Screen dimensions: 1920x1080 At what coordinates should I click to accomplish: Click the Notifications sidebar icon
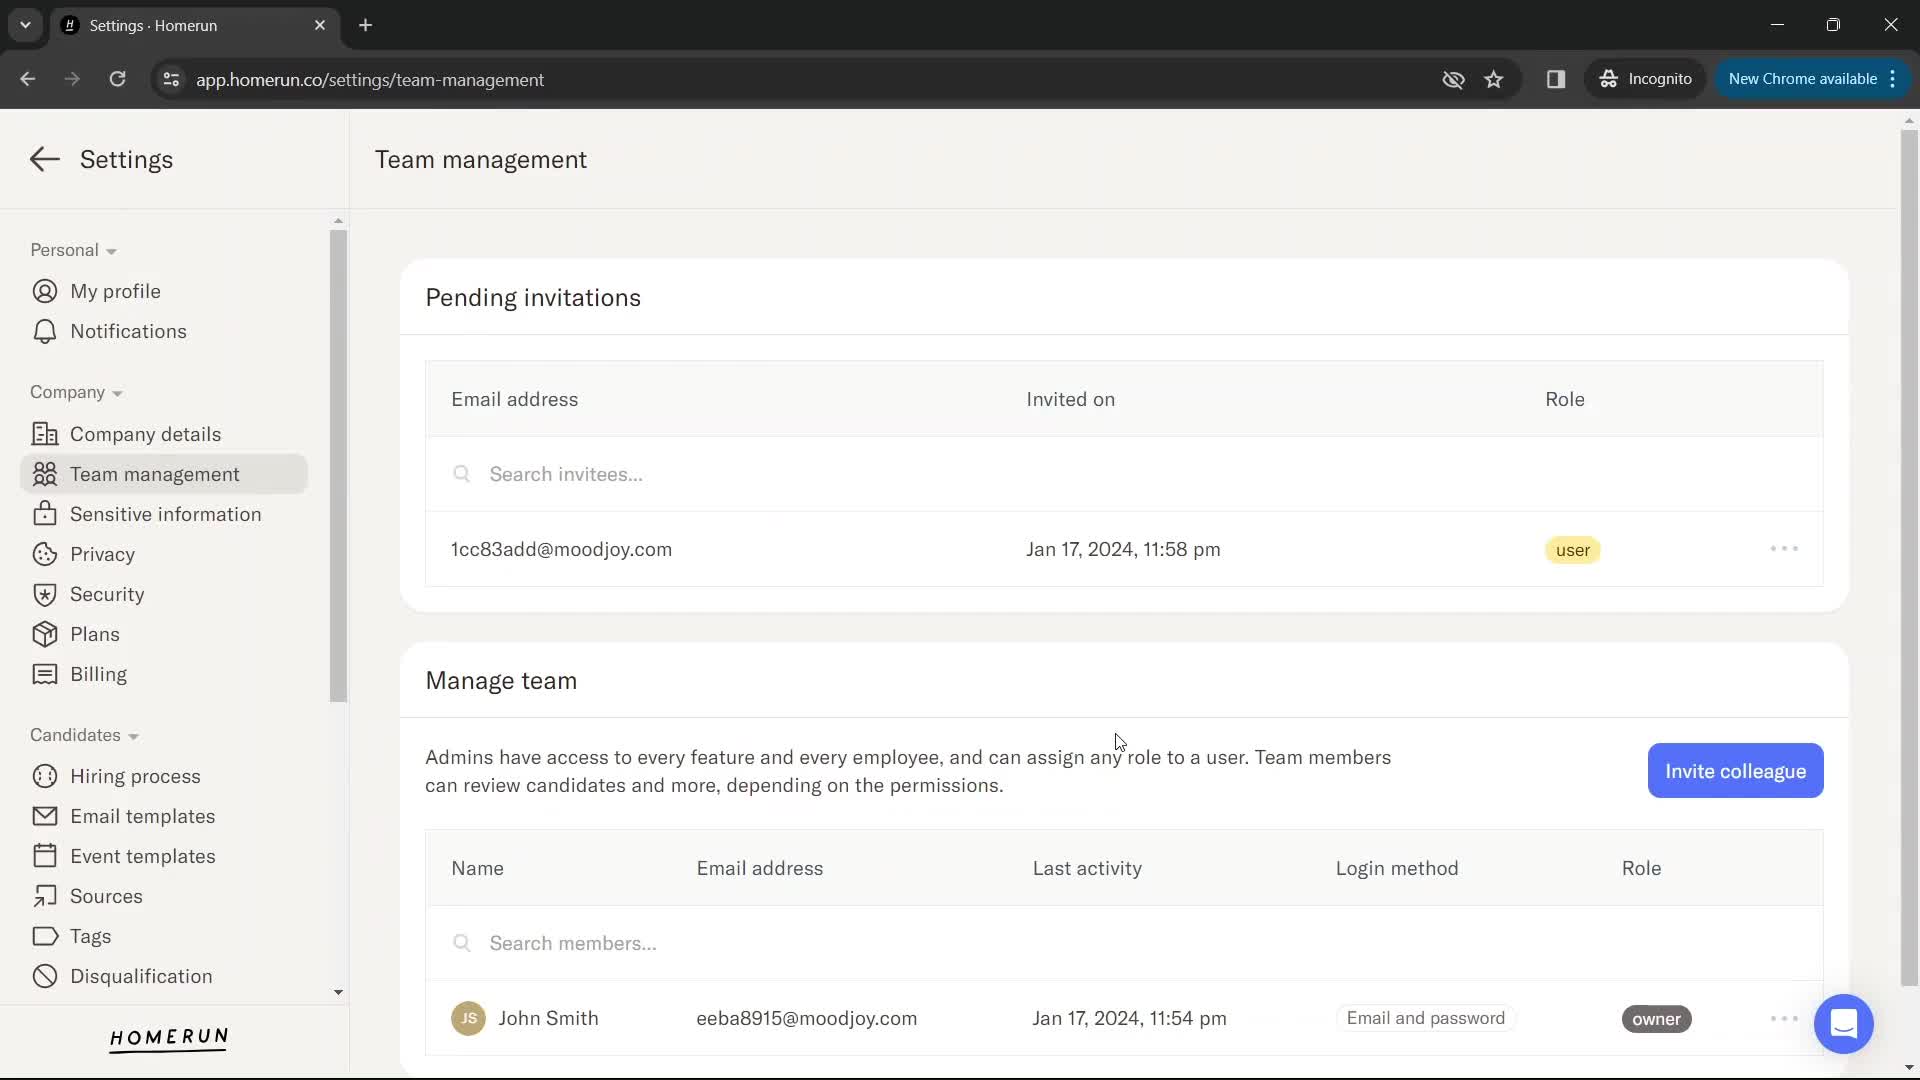point(46,331)
